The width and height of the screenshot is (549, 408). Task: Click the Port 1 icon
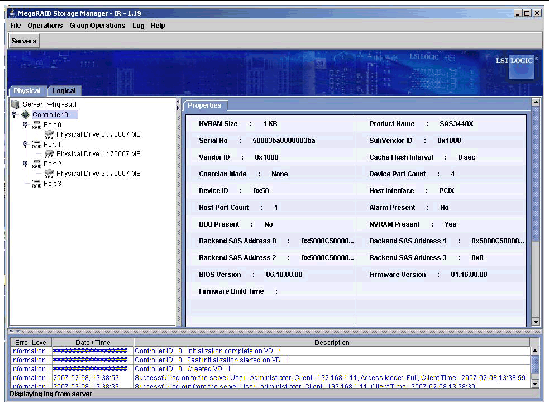tap(36, 144)
